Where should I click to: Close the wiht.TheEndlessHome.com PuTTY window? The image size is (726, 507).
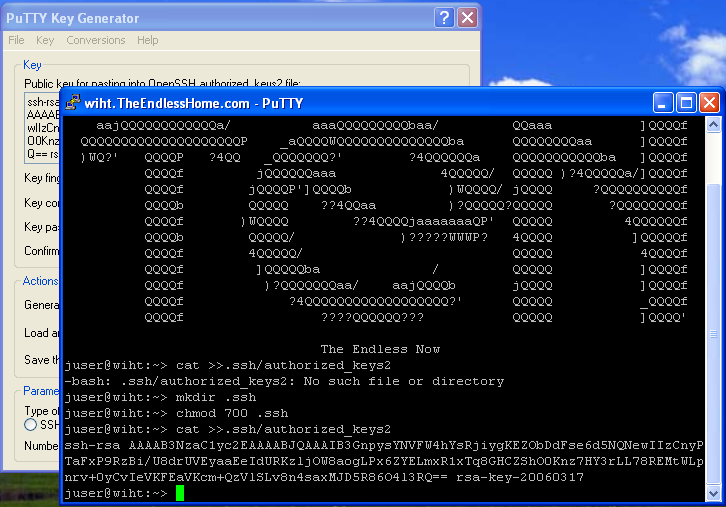pyautogui.click(x=709, y=102)
